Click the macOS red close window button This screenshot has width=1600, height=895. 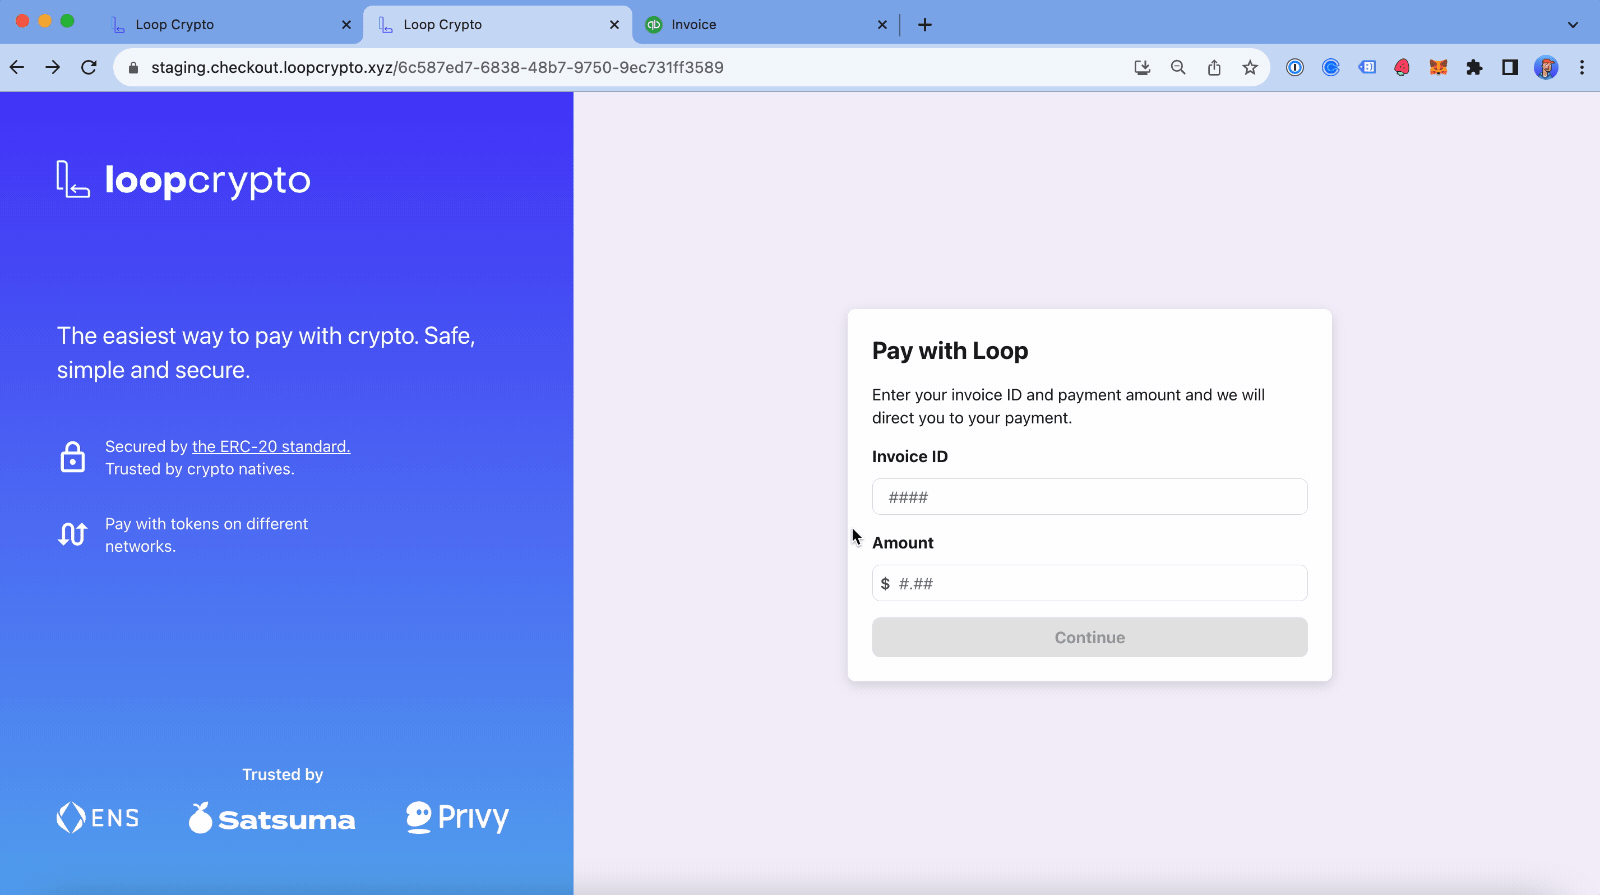point(22,21)
